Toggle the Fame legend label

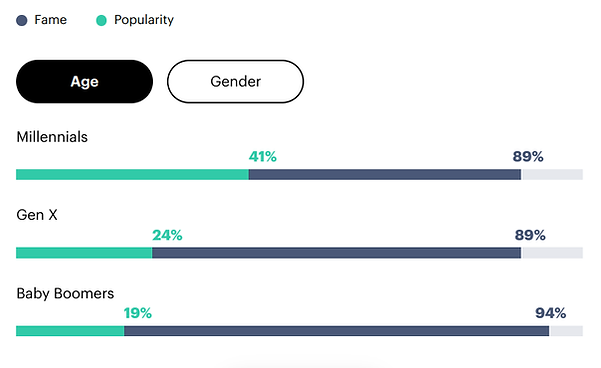(x=50, y=20)
